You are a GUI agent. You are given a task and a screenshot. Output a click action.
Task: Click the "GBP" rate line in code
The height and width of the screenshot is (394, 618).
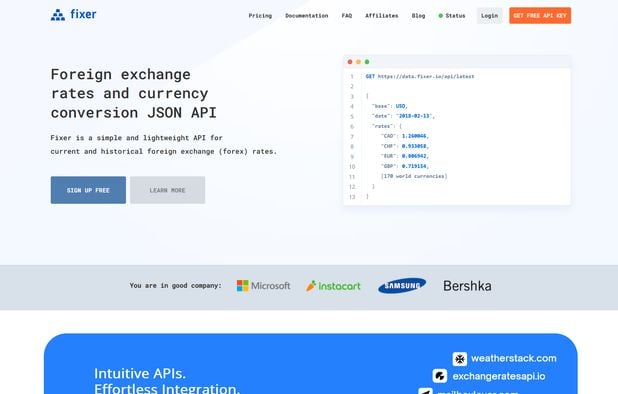(x=405, y=166)
